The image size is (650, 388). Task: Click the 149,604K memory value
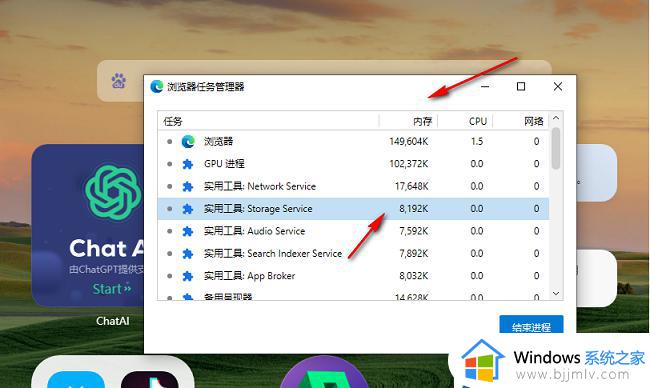pos(408,142)
